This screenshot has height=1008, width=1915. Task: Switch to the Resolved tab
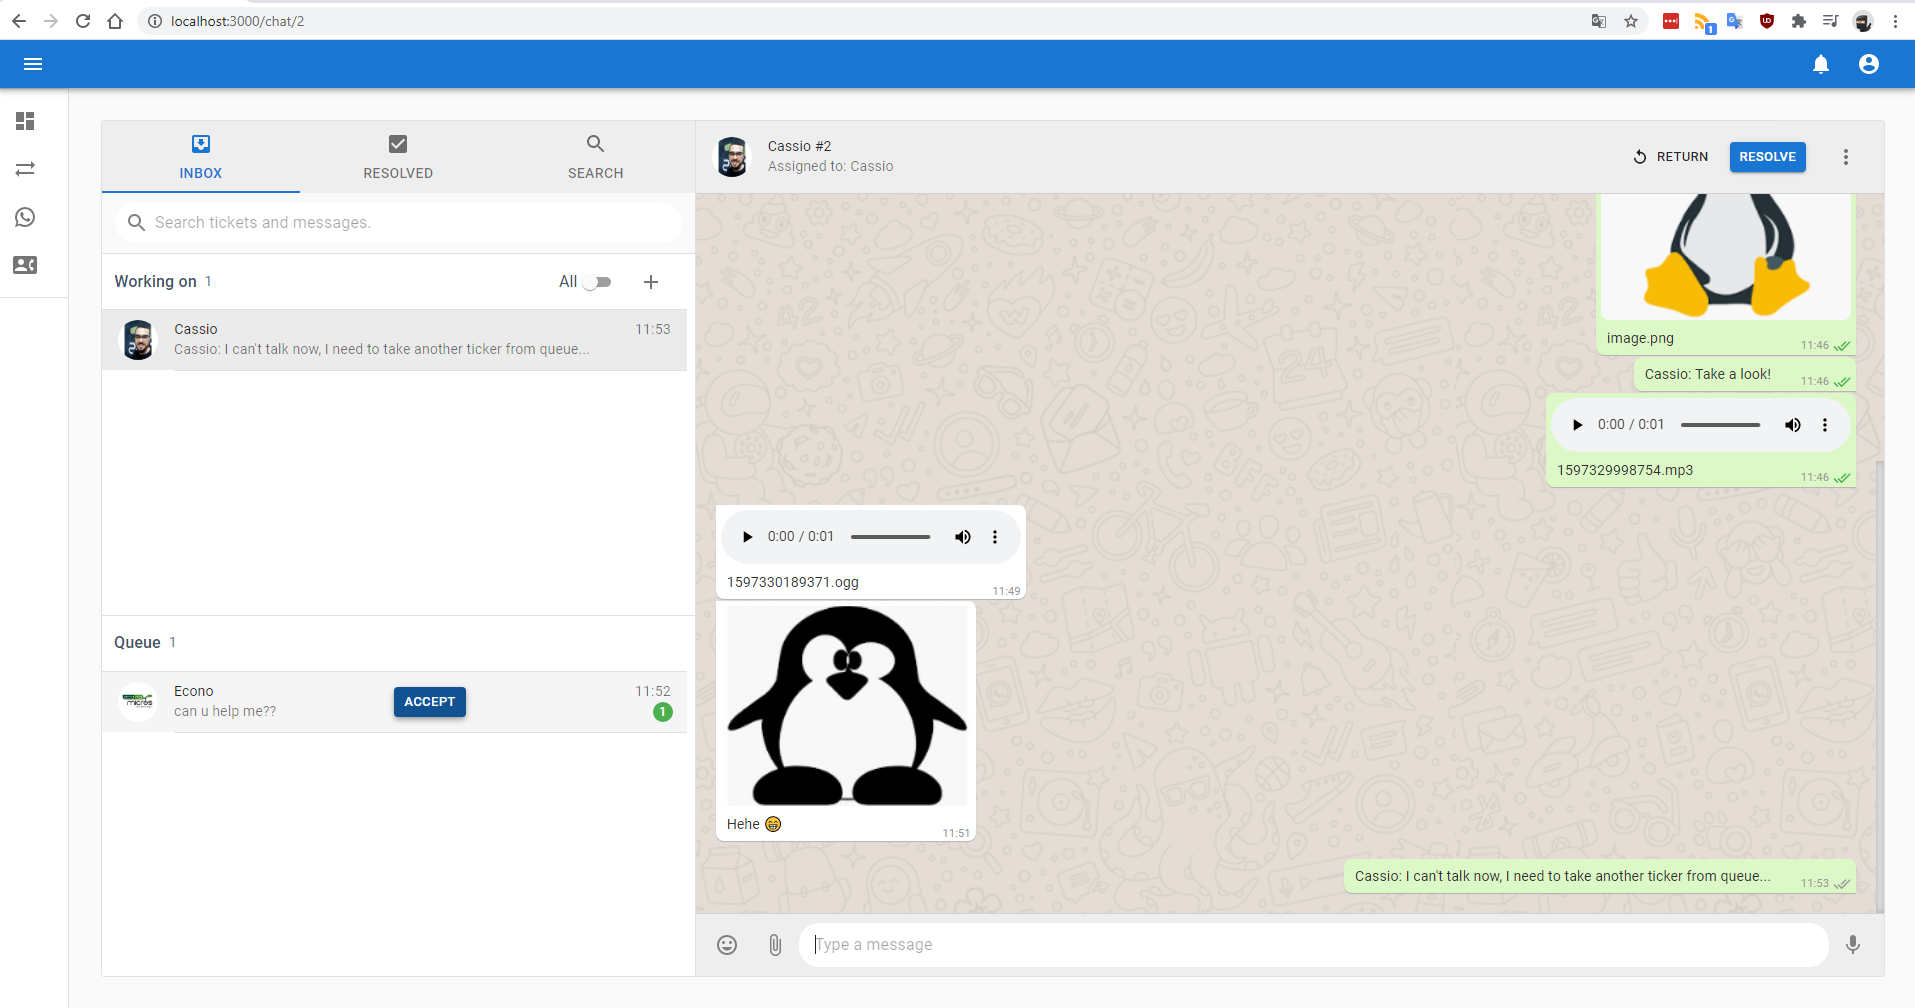click(x=398, y=157)
